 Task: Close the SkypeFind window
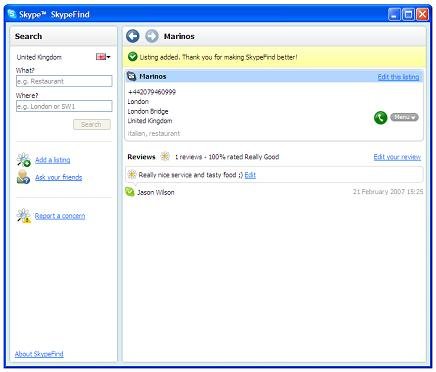(x=423, y=14)
